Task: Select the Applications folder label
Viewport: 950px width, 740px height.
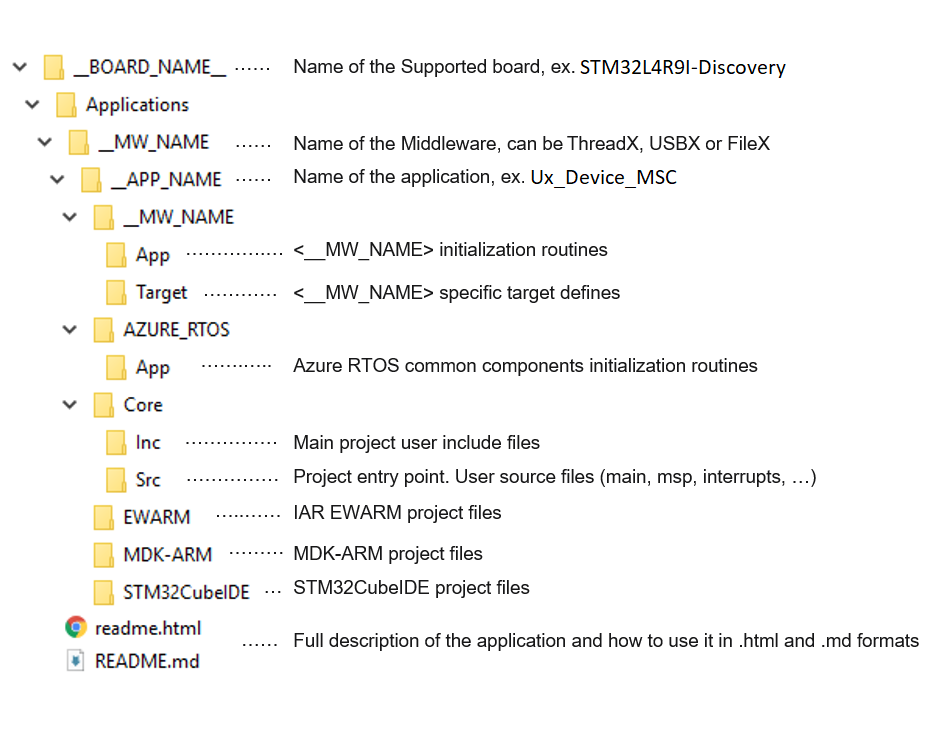Action: point(138,105)
